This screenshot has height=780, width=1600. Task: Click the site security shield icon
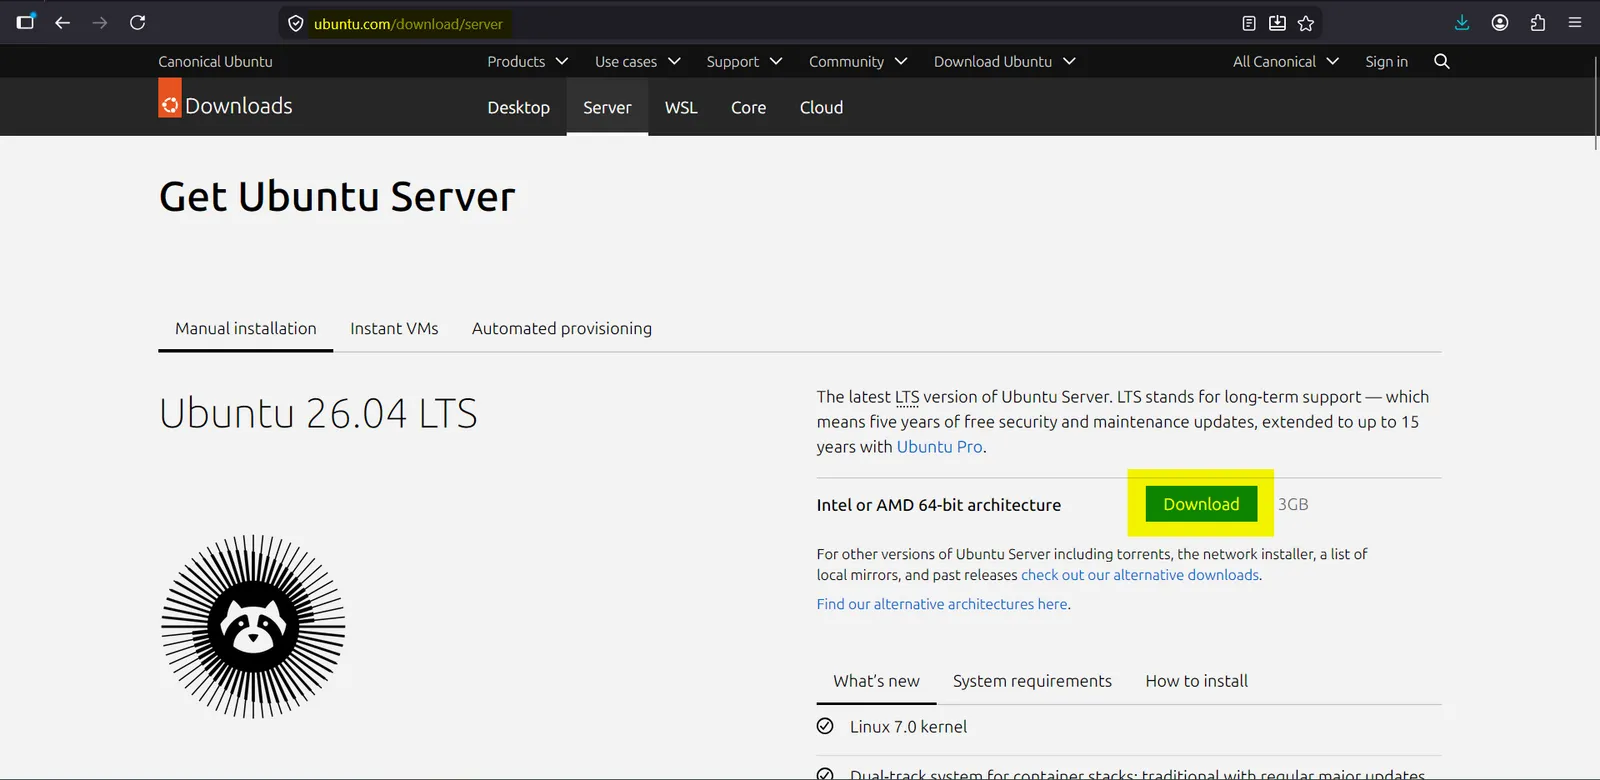[x=296, y=24]
